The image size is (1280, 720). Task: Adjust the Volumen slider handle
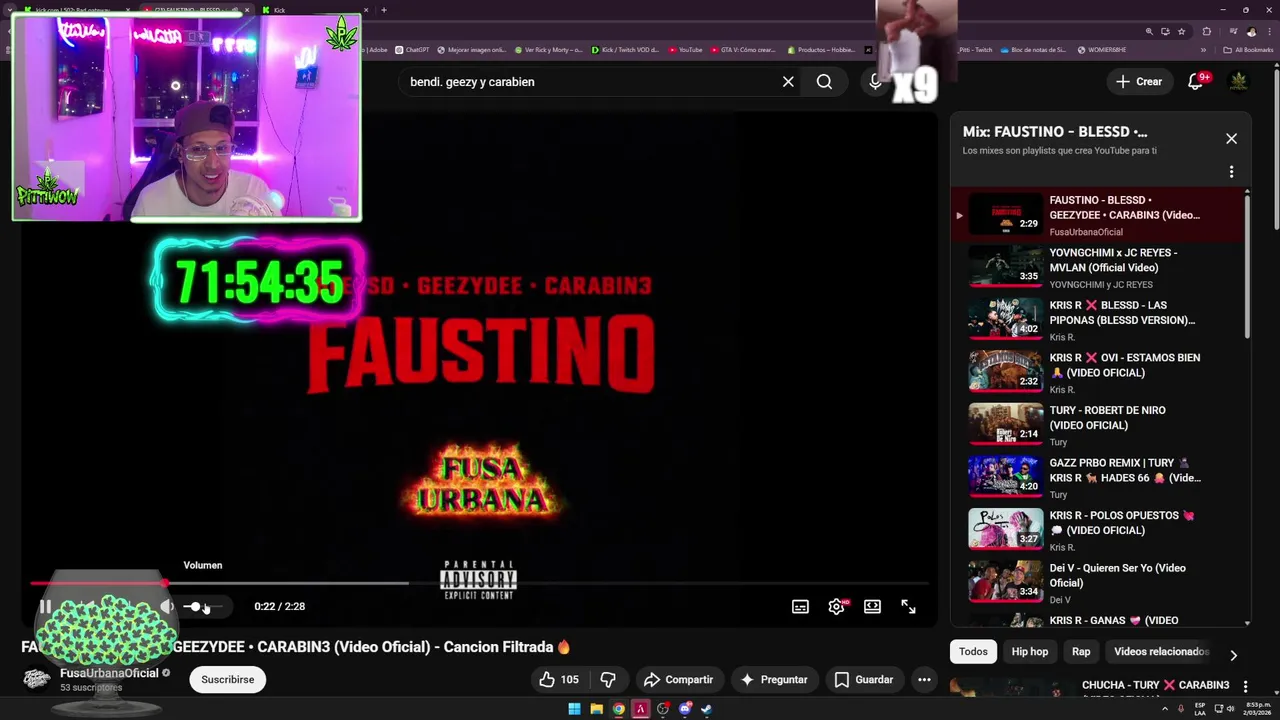pos(197,606)
